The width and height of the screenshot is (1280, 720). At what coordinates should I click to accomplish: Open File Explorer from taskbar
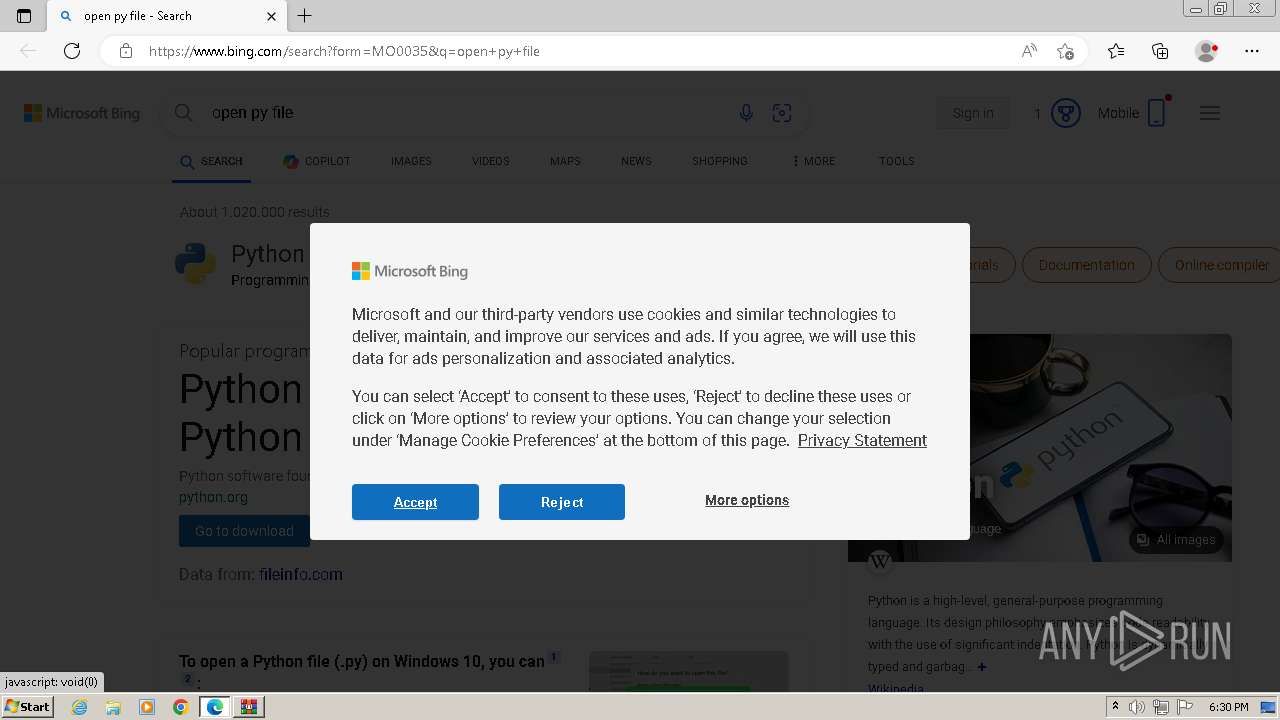[113, 707]
